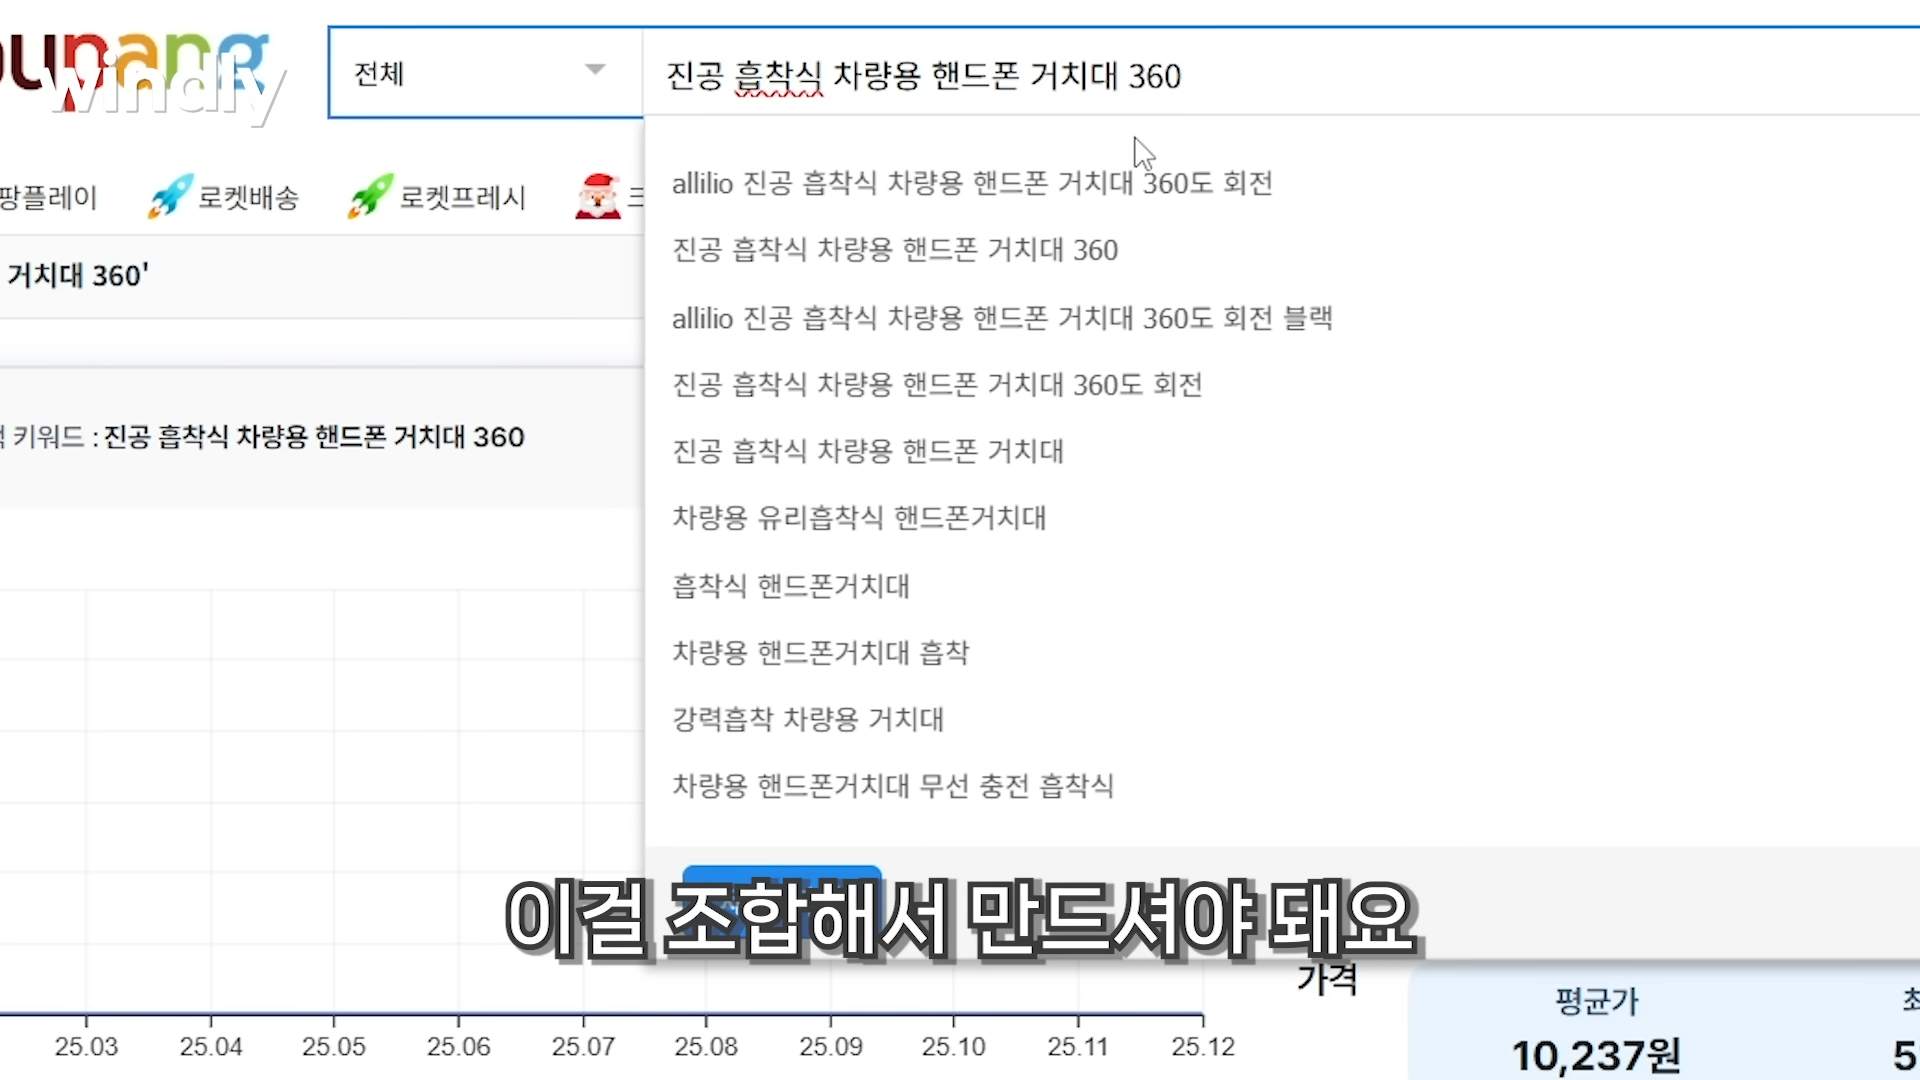Click the 강력흡착 차량용 거치대 suggestion
Screen dimensions: 1920x1080
point(807,719)
